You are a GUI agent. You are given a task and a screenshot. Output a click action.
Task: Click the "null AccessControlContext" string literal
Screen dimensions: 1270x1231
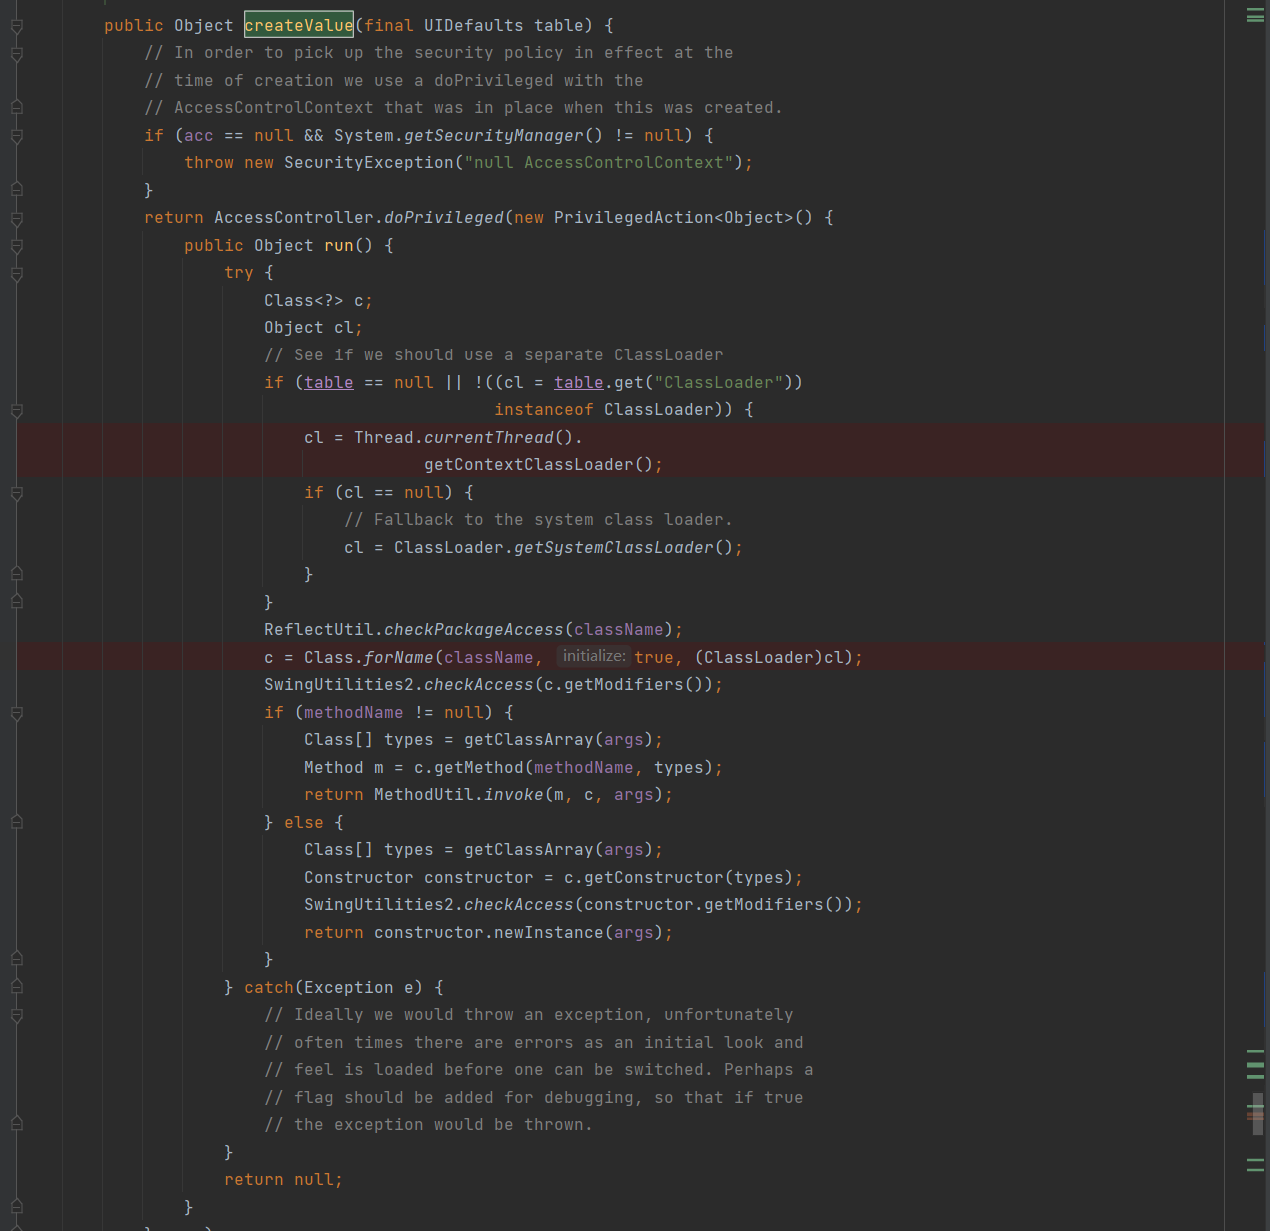coord(598,163)
